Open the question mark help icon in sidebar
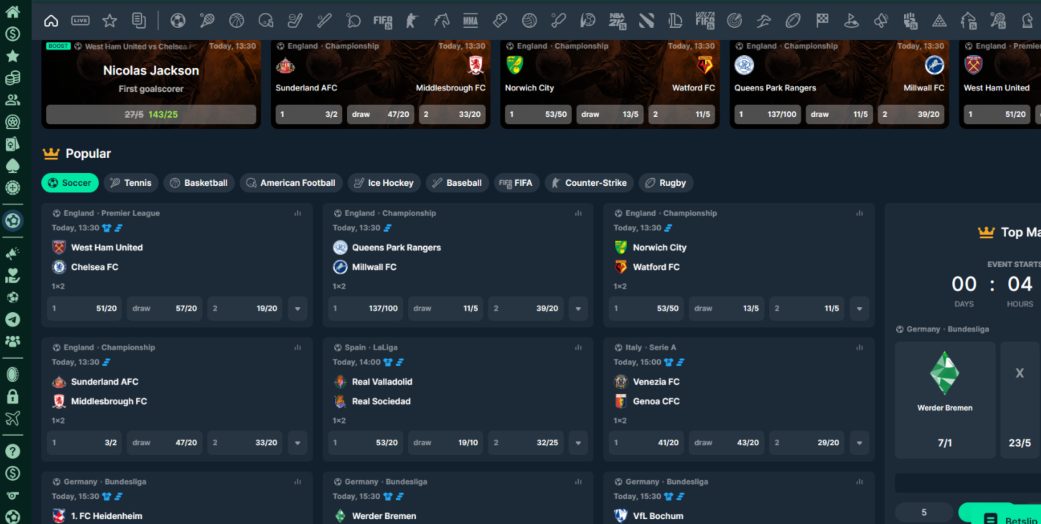Image resolution: width=1041 pixels, height=524 pixels. coord(13,452)
